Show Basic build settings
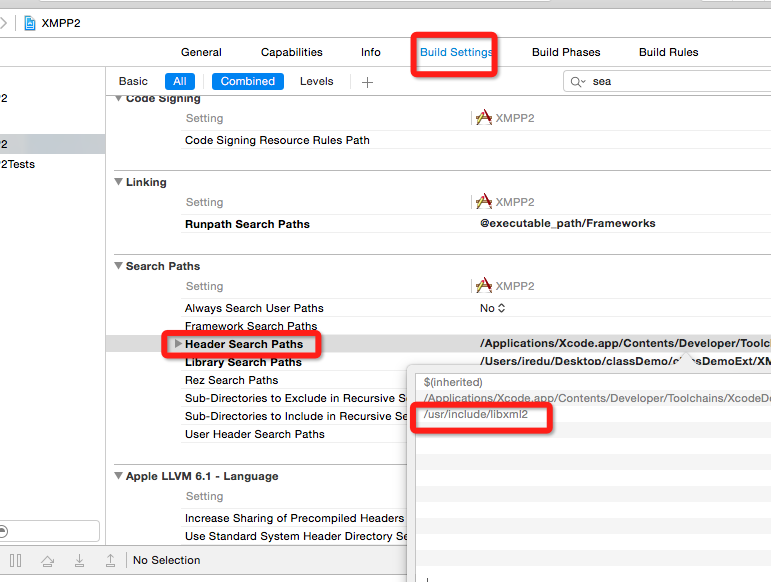771x582 pixels. 133,81
